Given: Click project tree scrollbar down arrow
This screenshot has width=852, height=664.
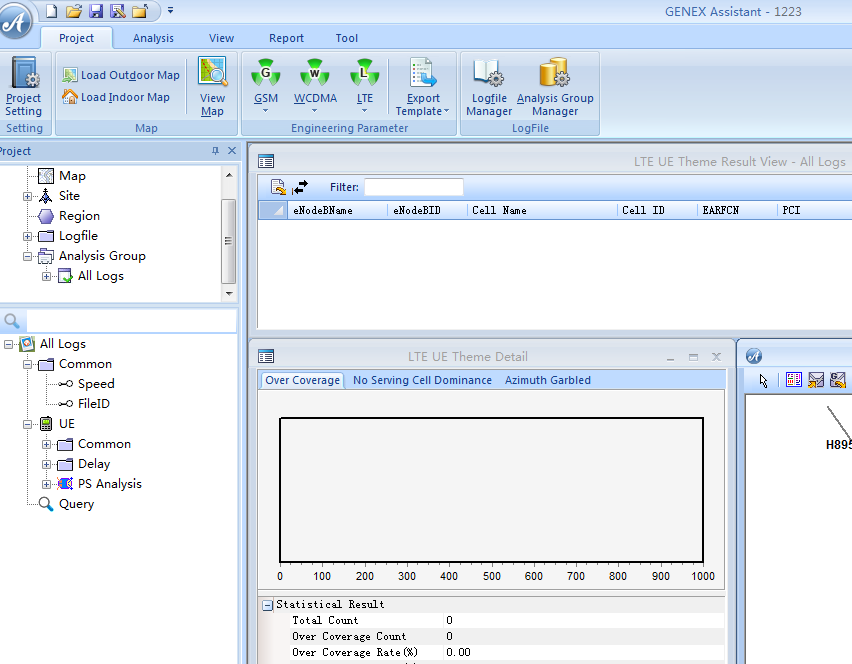Looking at the screenshot, I should pyautogui.click(x=229, y=293).
